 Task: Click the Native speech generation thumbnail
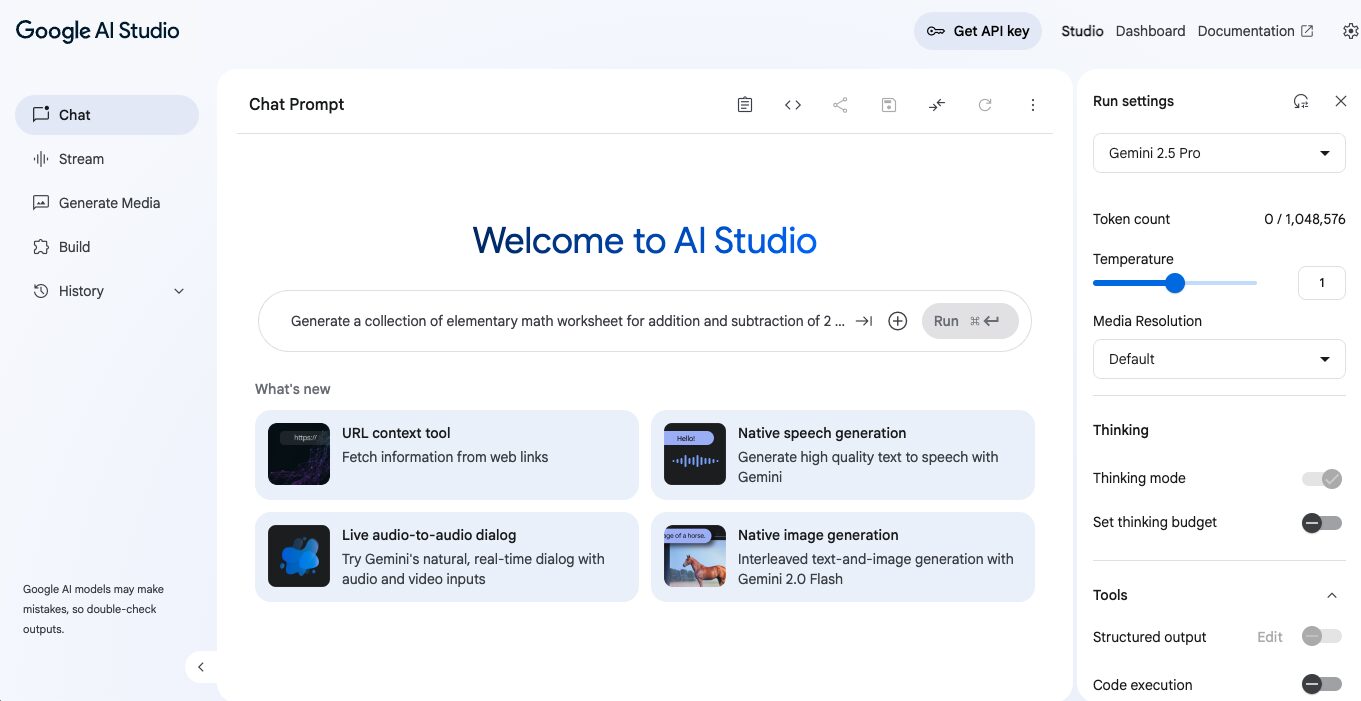point(695,454)
